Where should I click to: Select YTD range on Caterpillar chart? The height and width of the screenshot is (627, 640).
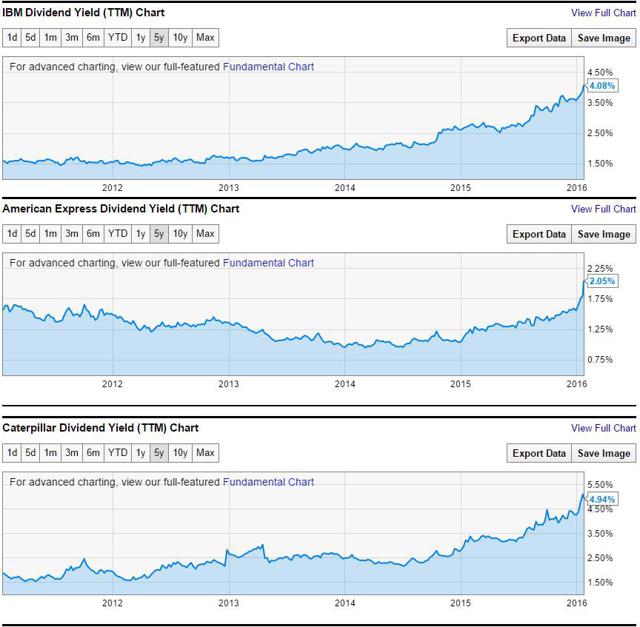click(x=118, y=453)
